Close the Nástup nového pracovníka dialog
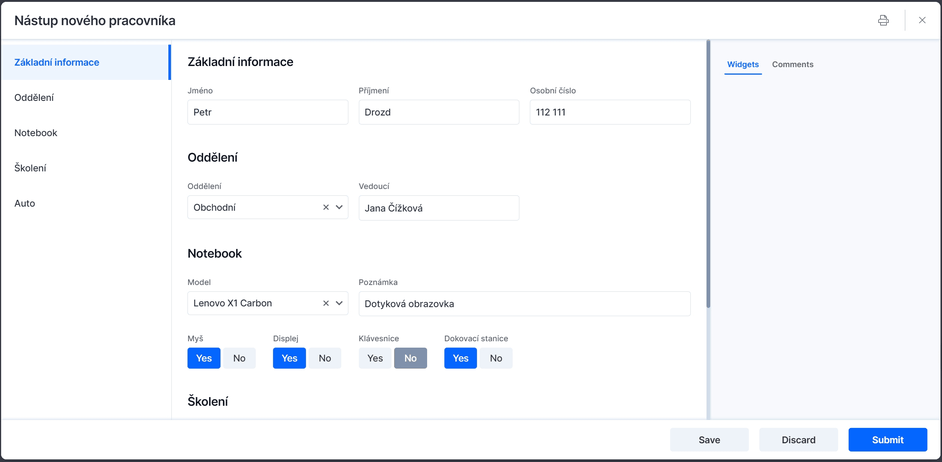The image size is (942, 462). (922, 20)
